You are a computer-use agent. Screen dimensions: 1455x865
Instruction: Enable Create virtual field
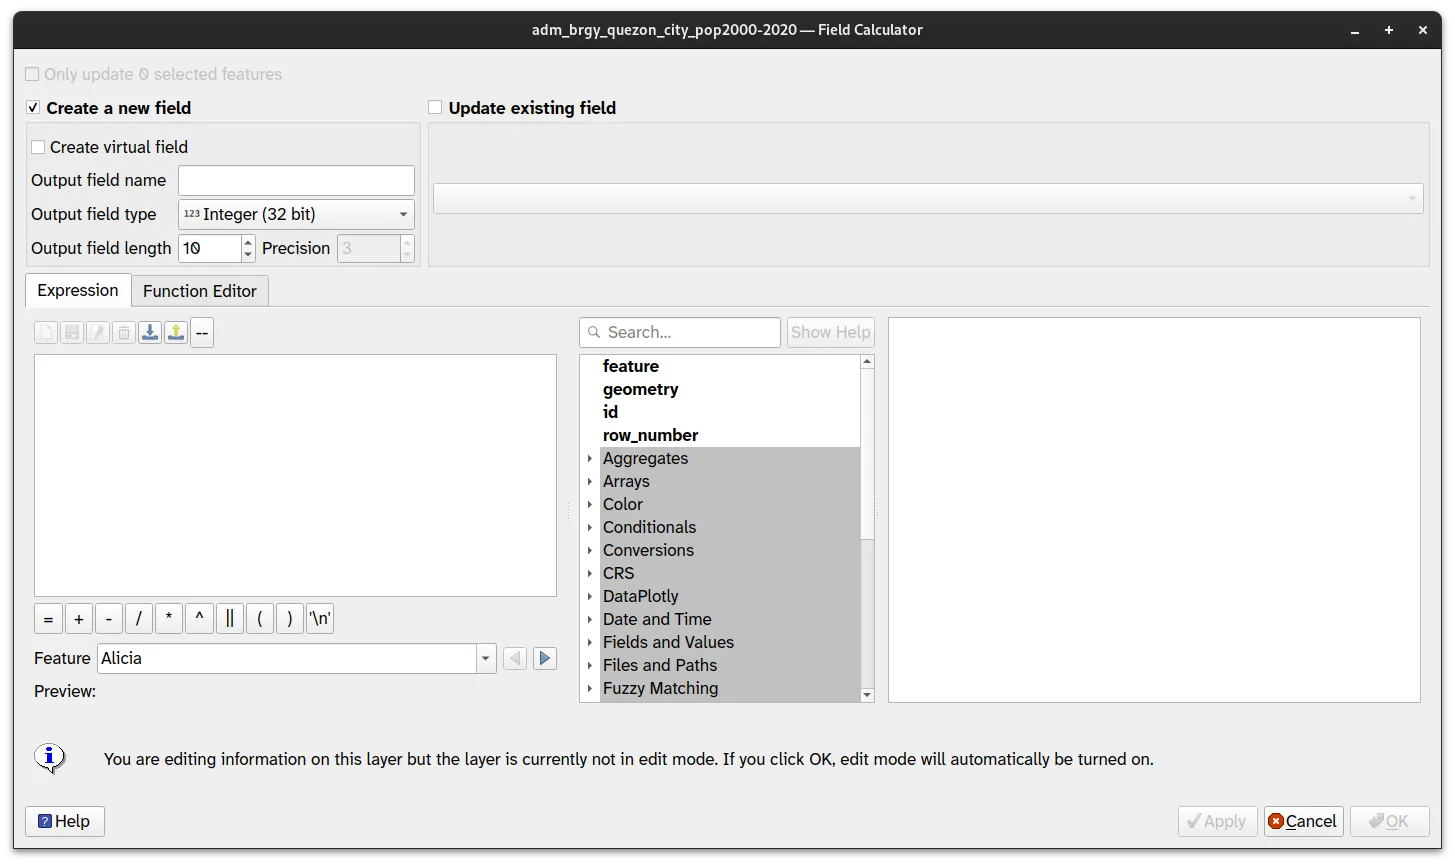click(38, 146)
